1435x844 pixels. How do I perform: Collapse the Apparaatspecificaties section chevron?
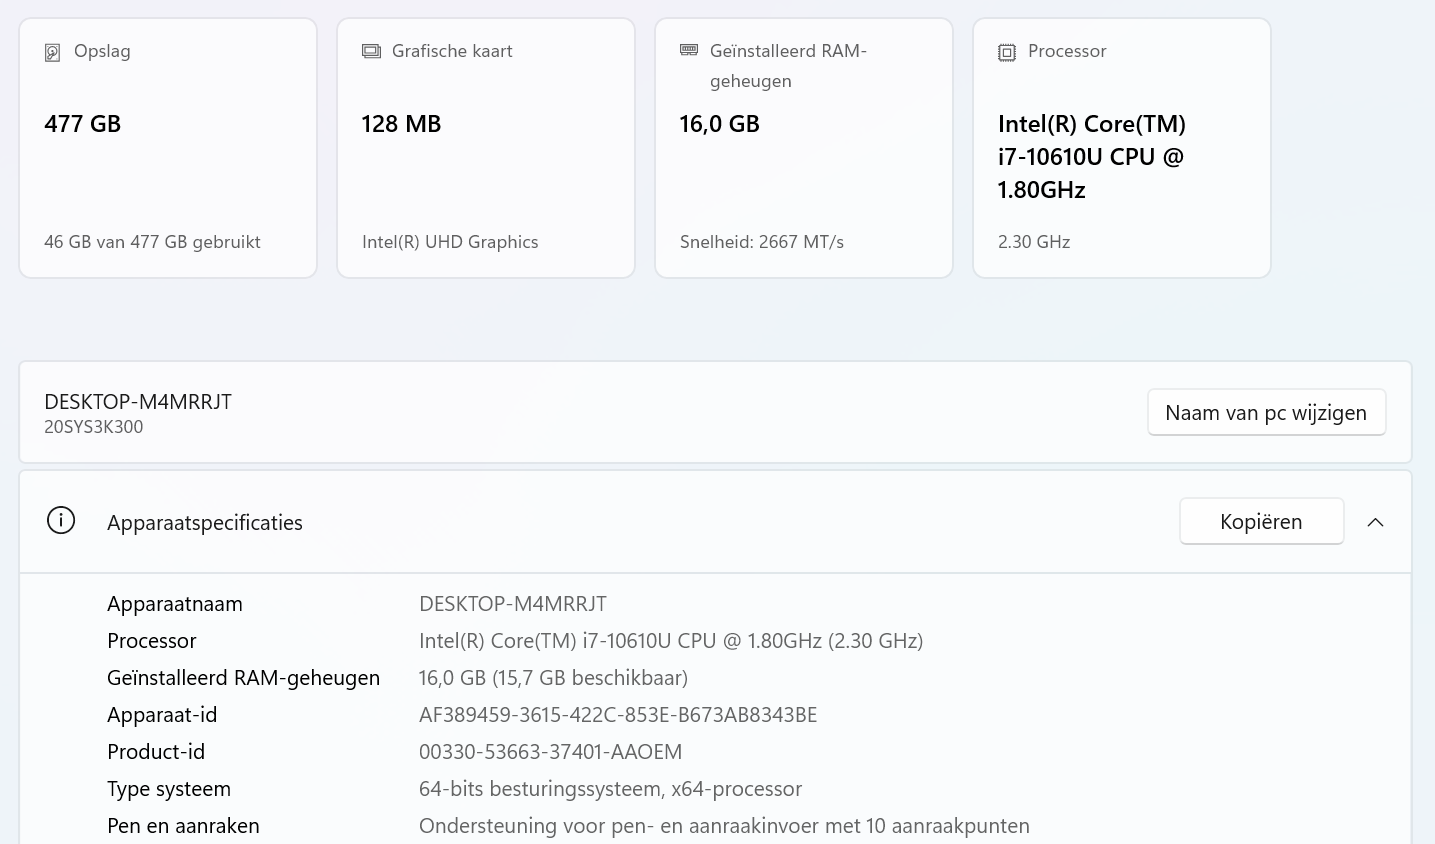pyautogui.click(x=1375, y=521)
